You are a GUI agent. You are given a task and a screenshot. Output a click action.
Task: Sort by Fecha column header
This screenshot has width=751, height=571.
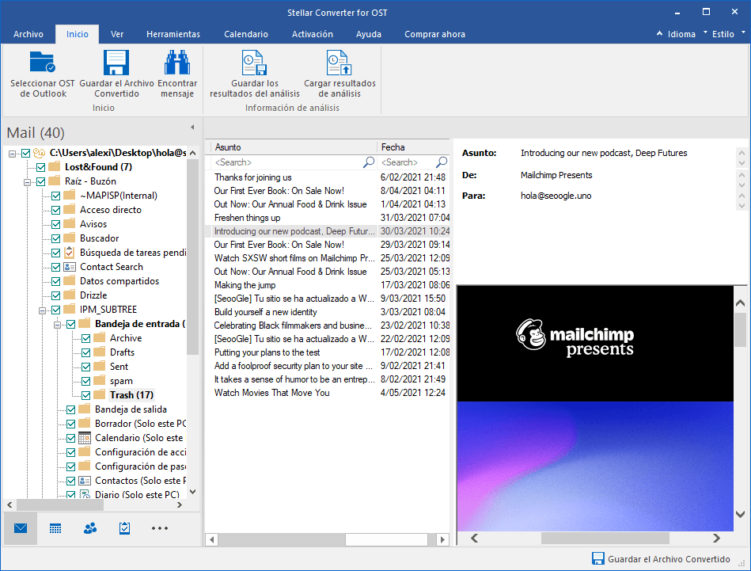click(413, 147)
